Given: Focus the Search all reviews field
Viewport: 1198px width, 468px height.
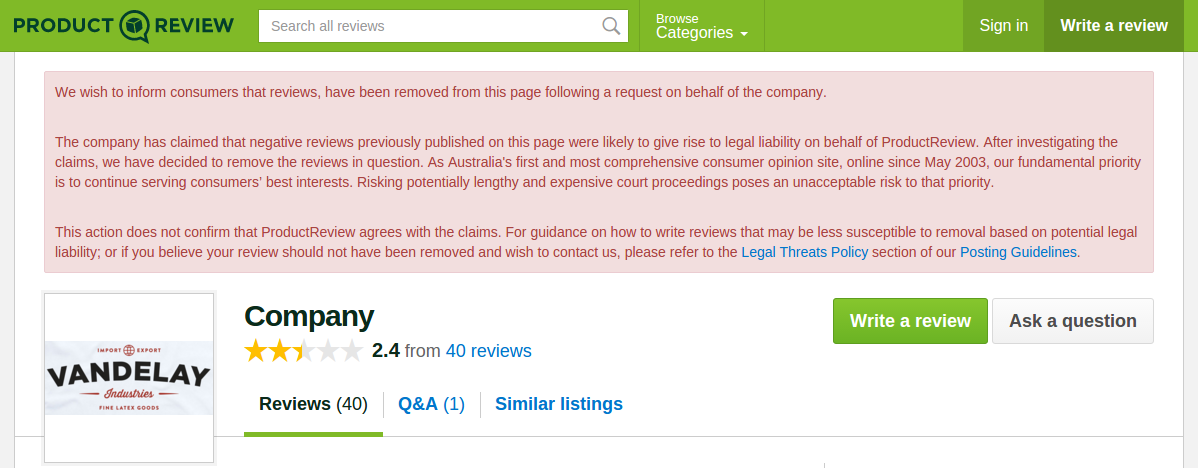Looking at the screenshot, I should tap(443, 26).
